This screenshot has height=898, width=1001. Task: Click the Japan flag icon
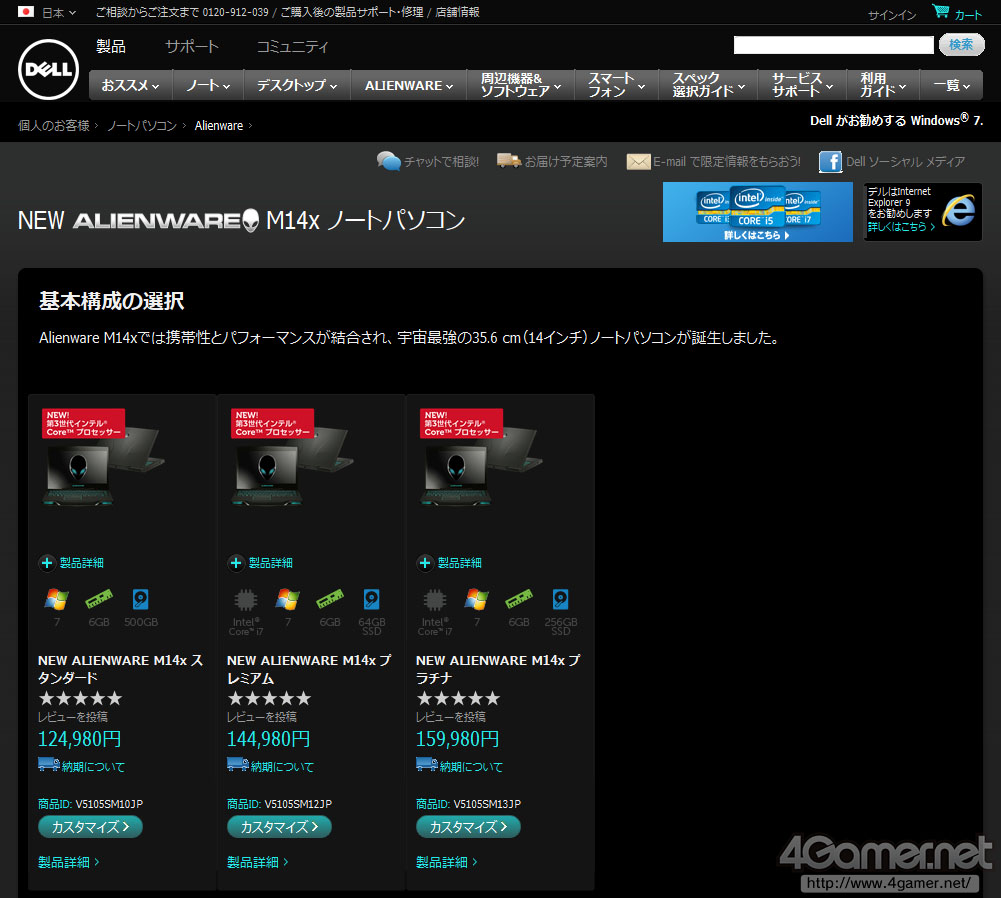coord(26,11)
